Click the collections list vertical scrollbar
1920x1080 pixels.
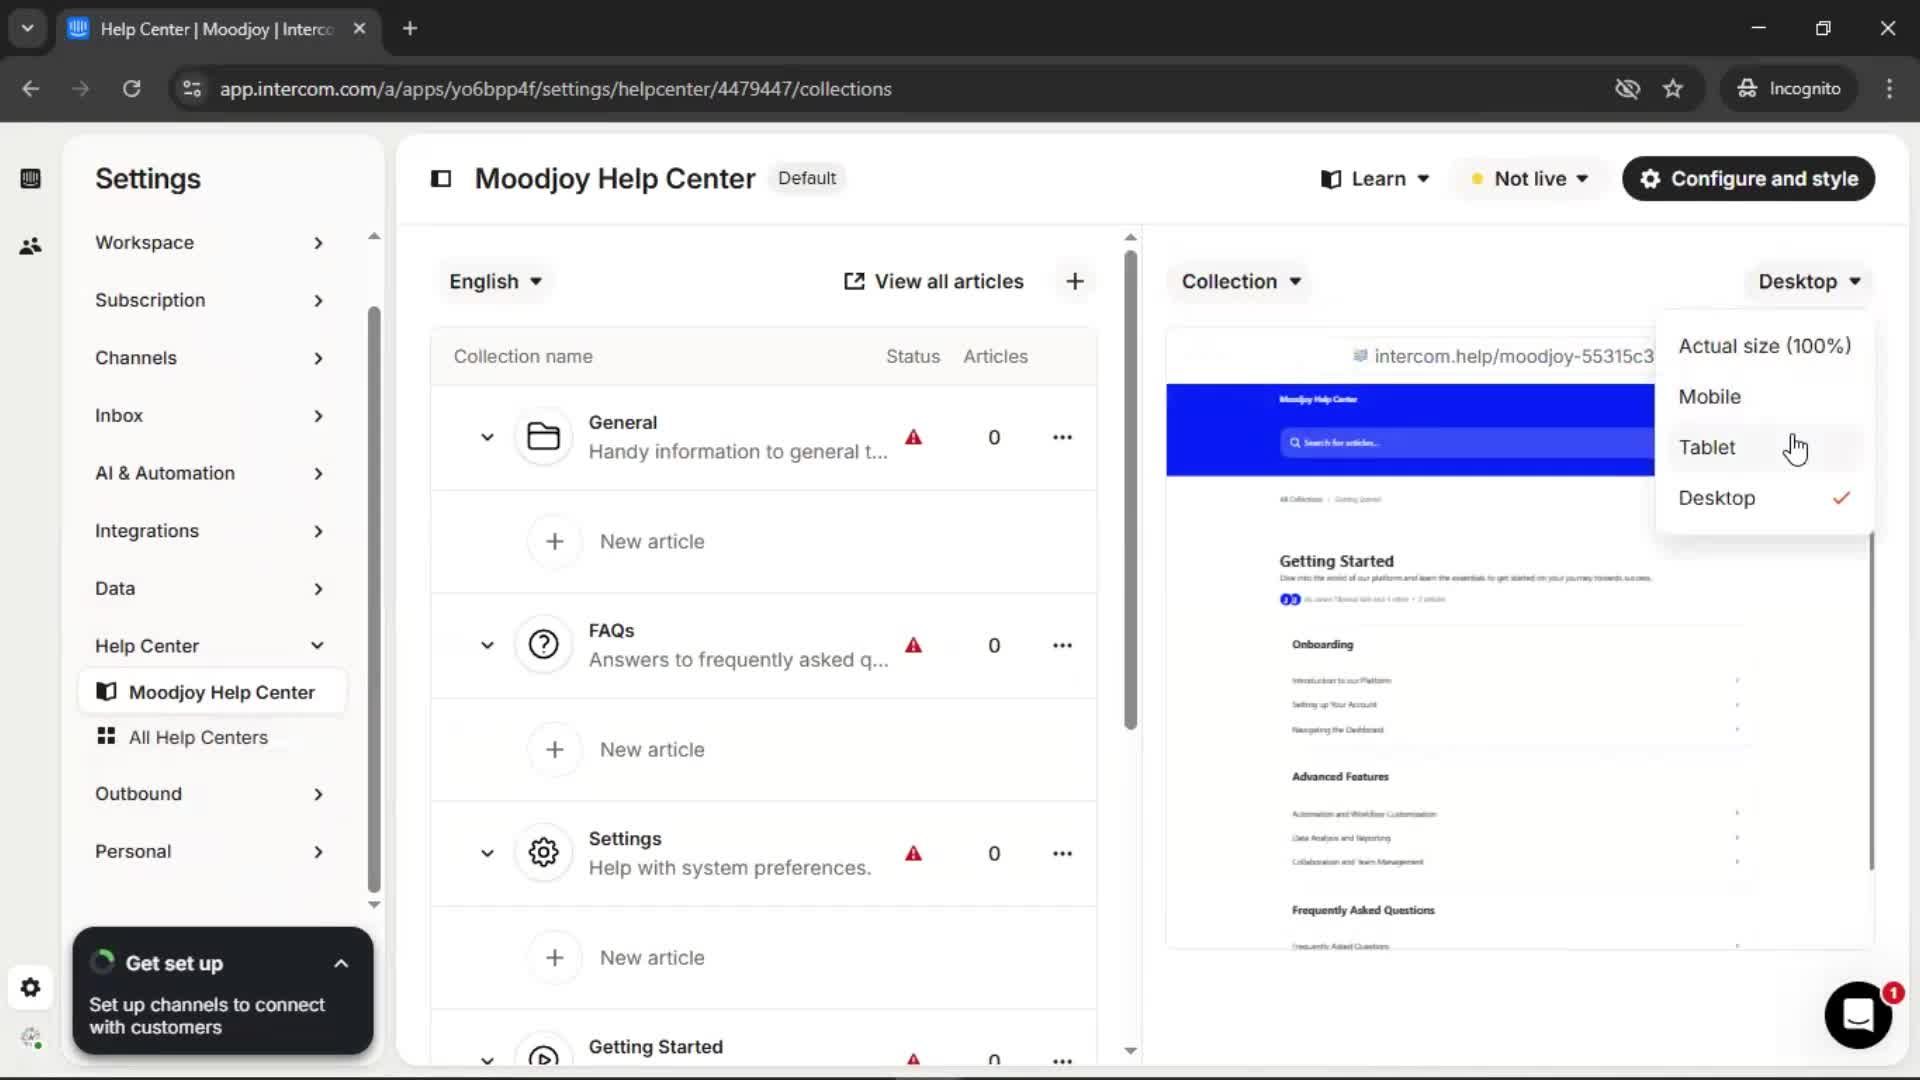(1130, 490)
